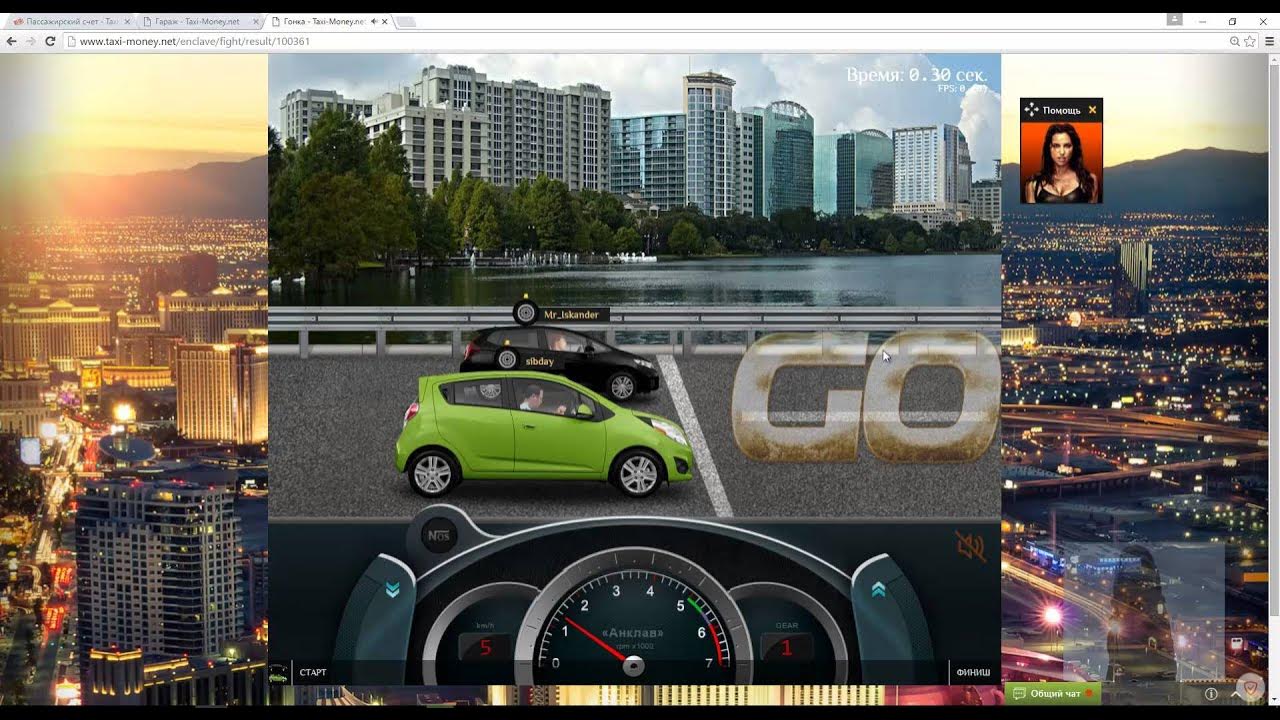Screen dimensions: 1280x720
Task: Go forward in browser history
Action: pos(31,41)
